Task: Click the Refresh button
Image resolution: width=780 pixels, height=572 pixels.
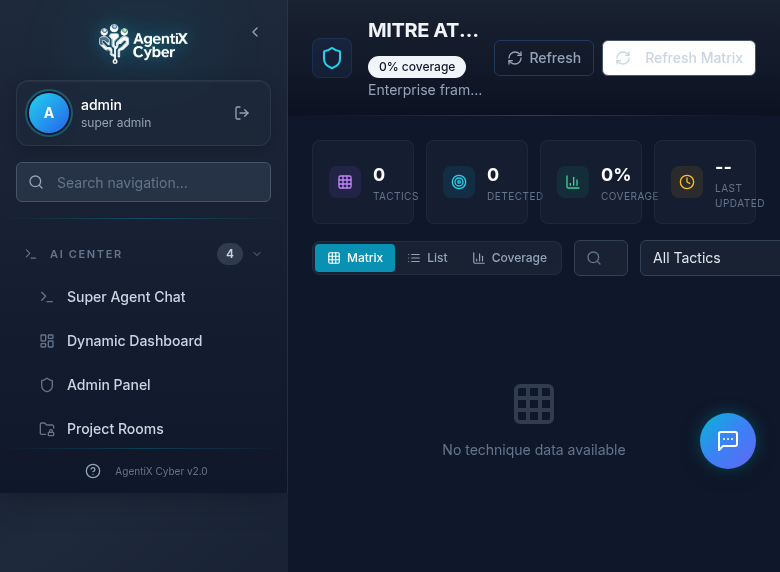Action: click(x=544, y=58)
